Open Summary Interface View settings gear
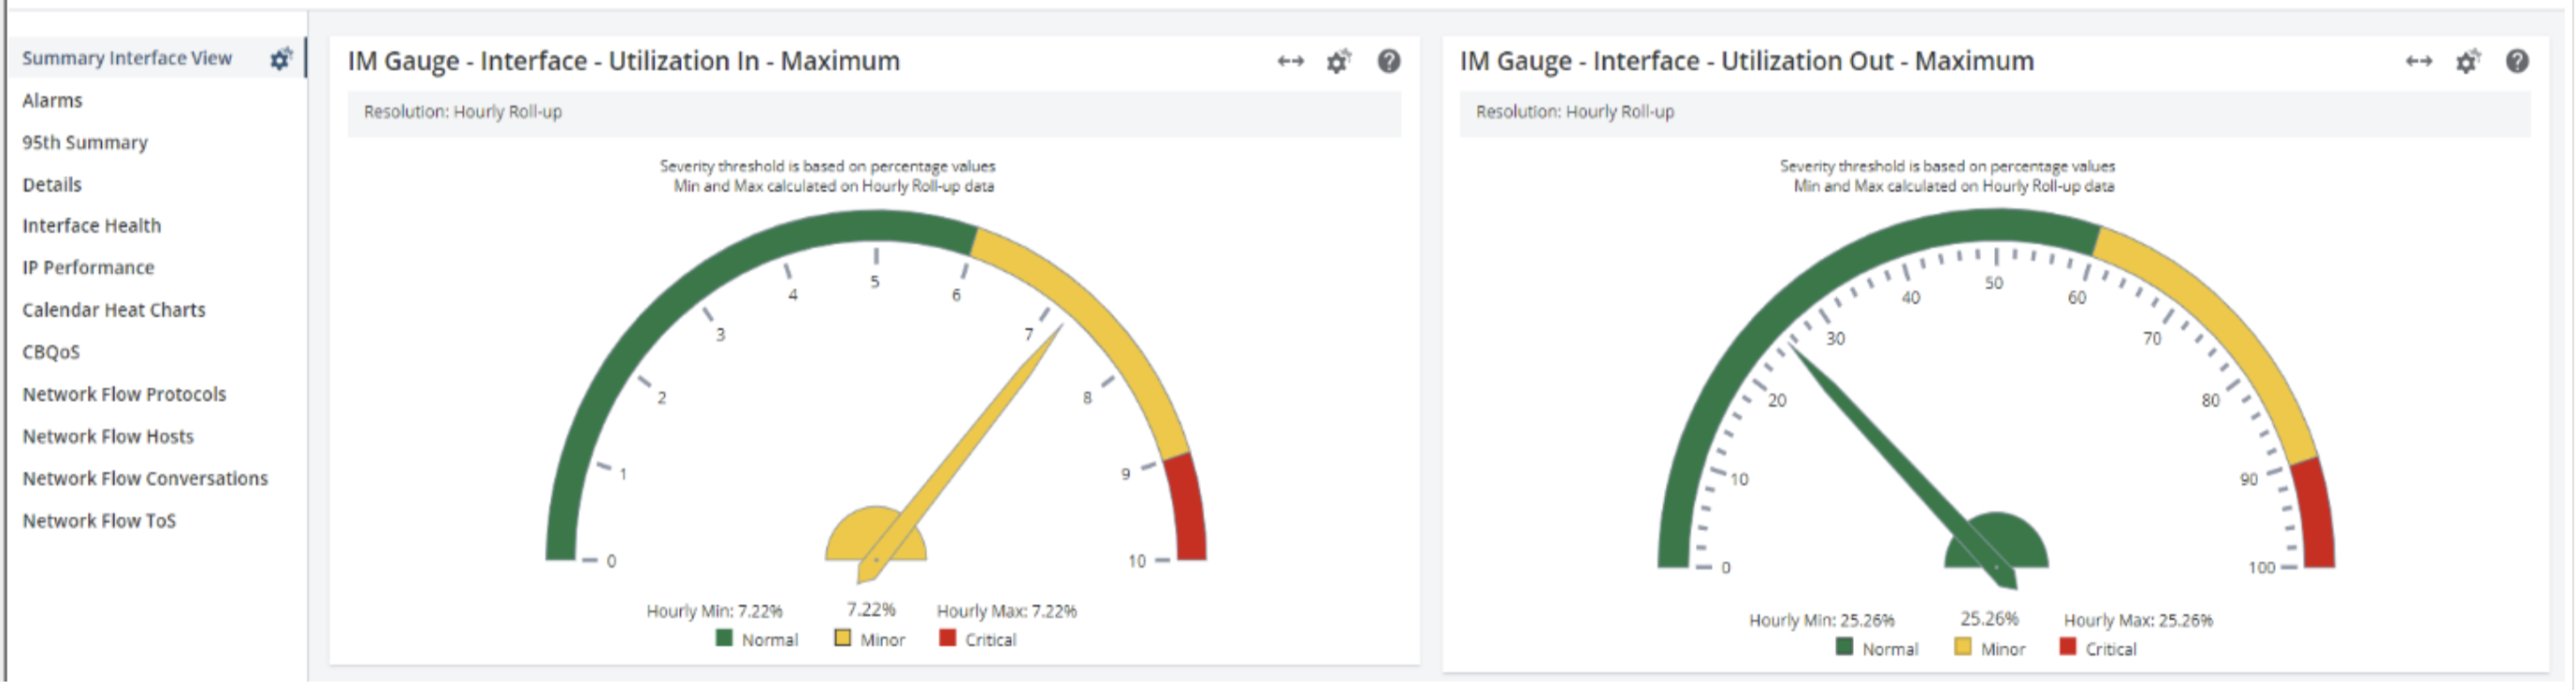Viewport: 2576px width, 690px height. (281, 59)
